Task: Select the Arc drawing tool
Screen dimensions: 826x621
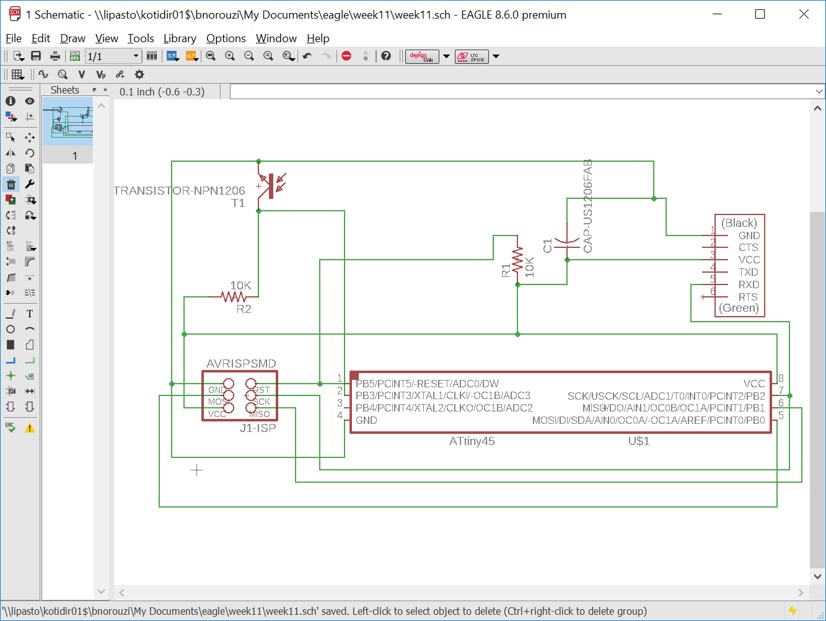Action: [x=30, y=329]
